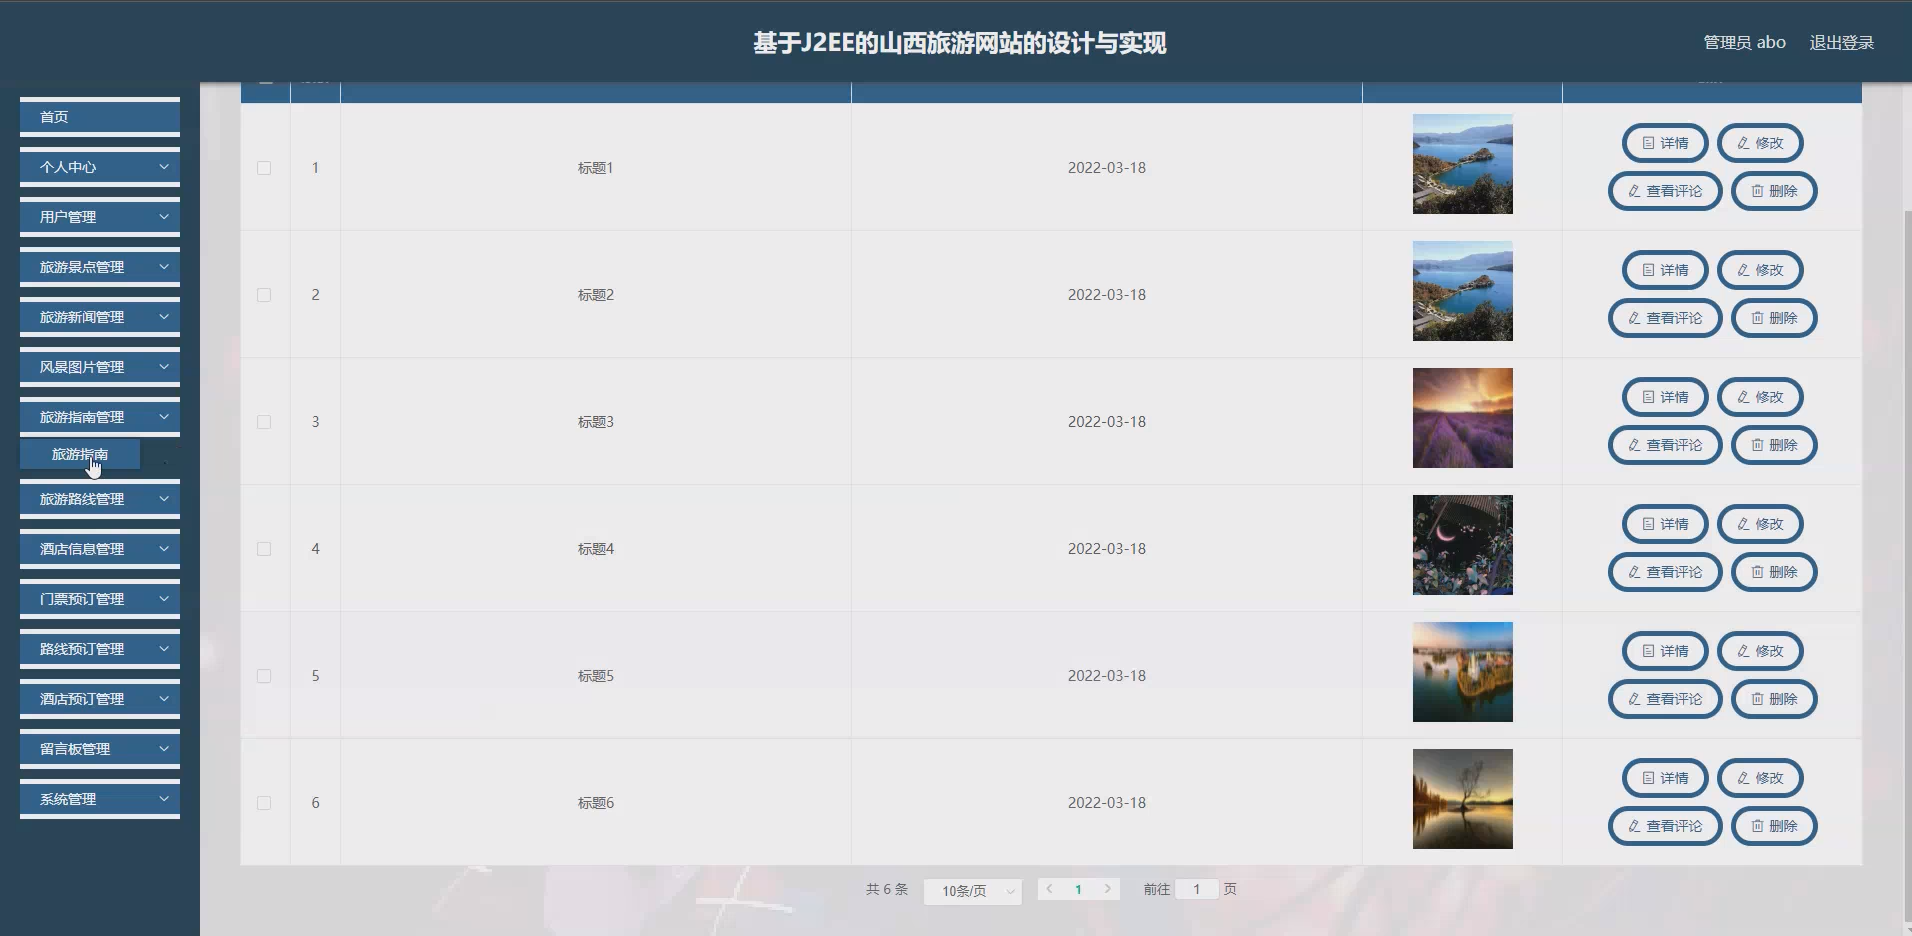Modify the 标题3 entry
Screen dimensions: 1912x936
1760,397
